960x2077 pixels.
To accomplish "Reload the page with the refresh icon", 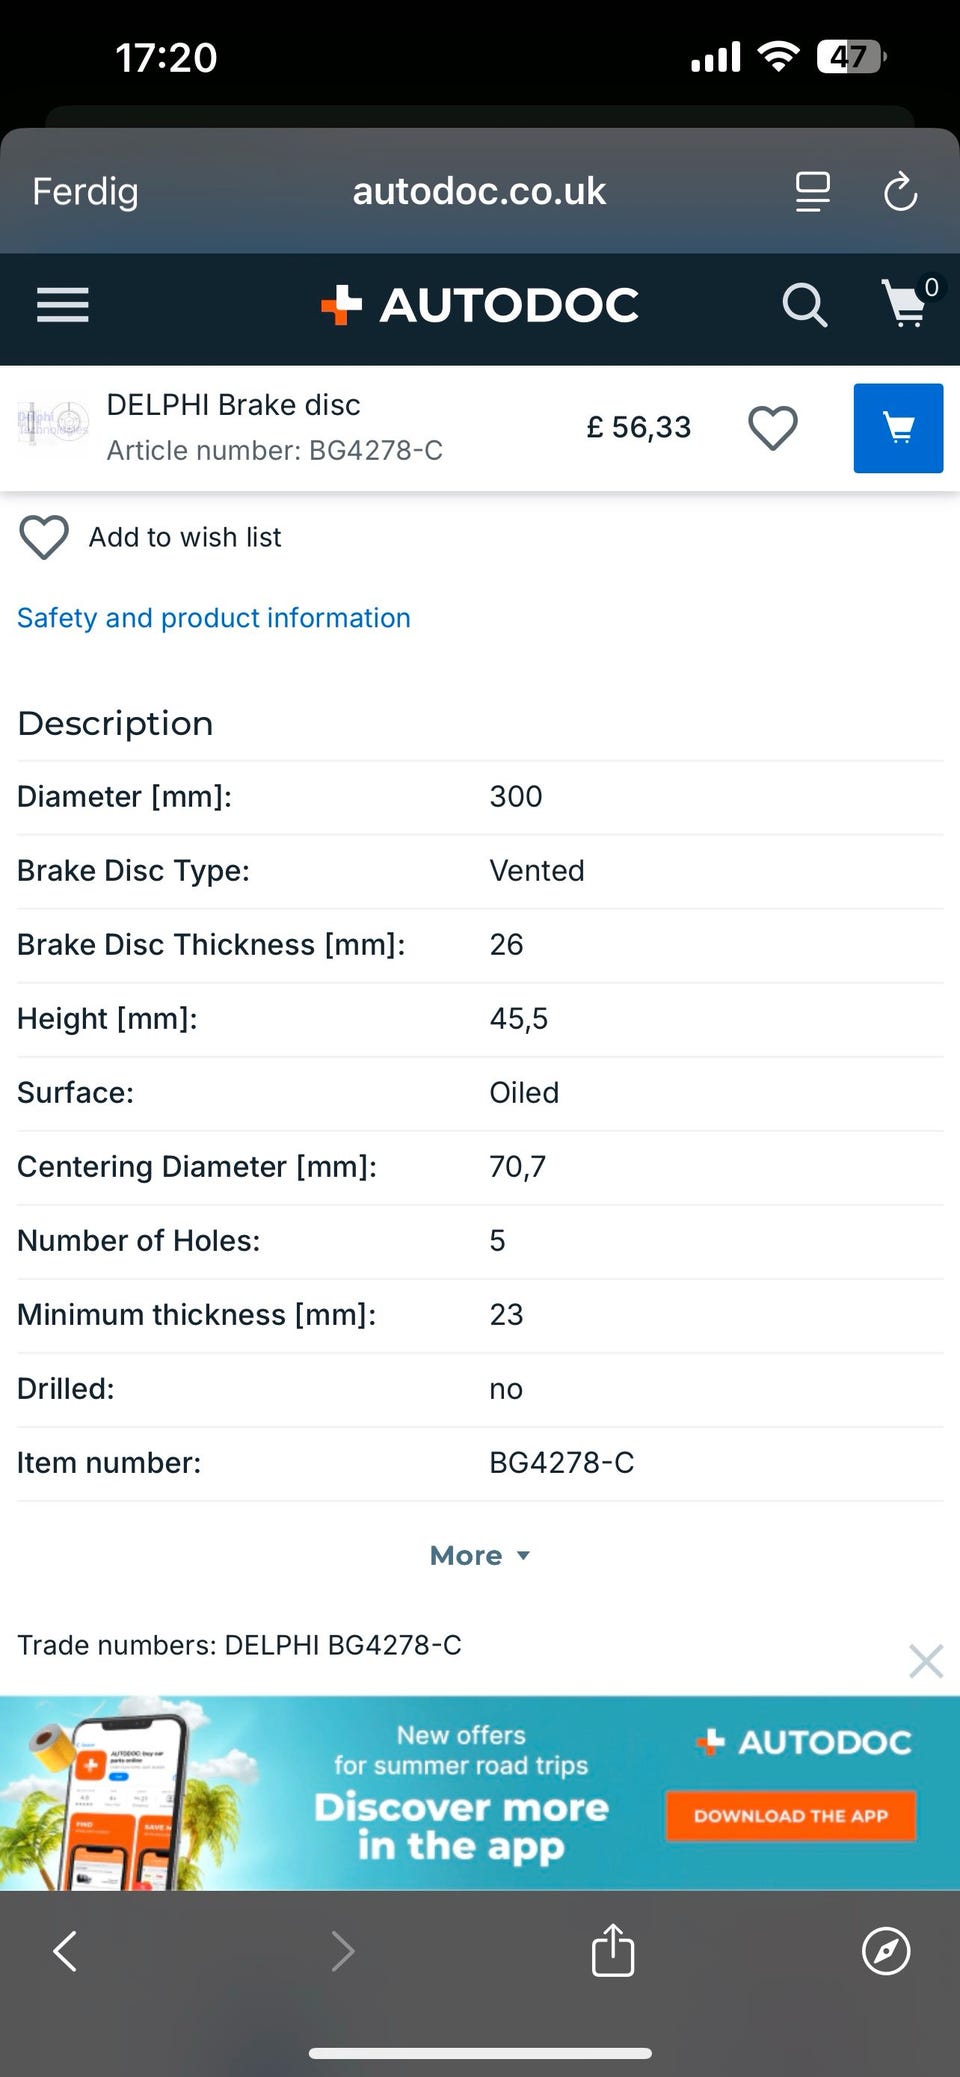I will 900,191.
